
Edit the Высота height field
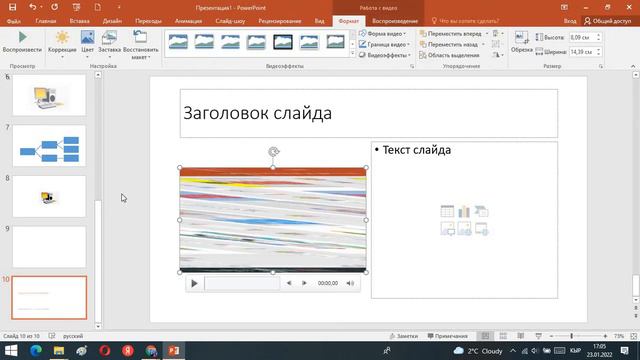point(582,37)
